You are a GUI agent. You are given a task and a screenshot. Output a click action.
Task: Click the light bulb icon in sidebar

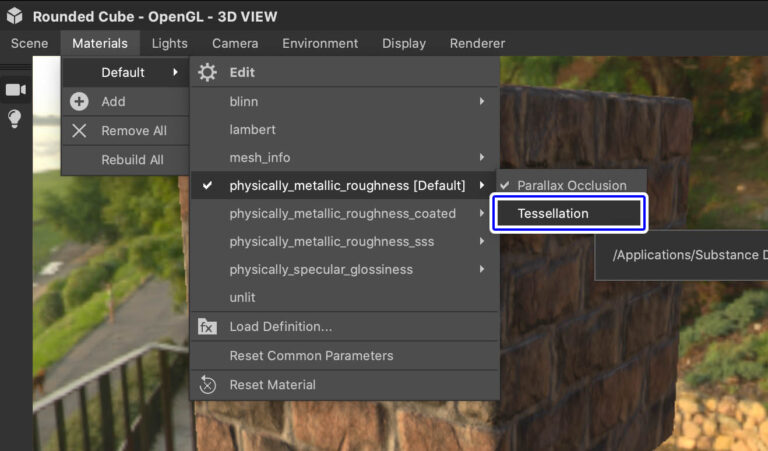15,119
